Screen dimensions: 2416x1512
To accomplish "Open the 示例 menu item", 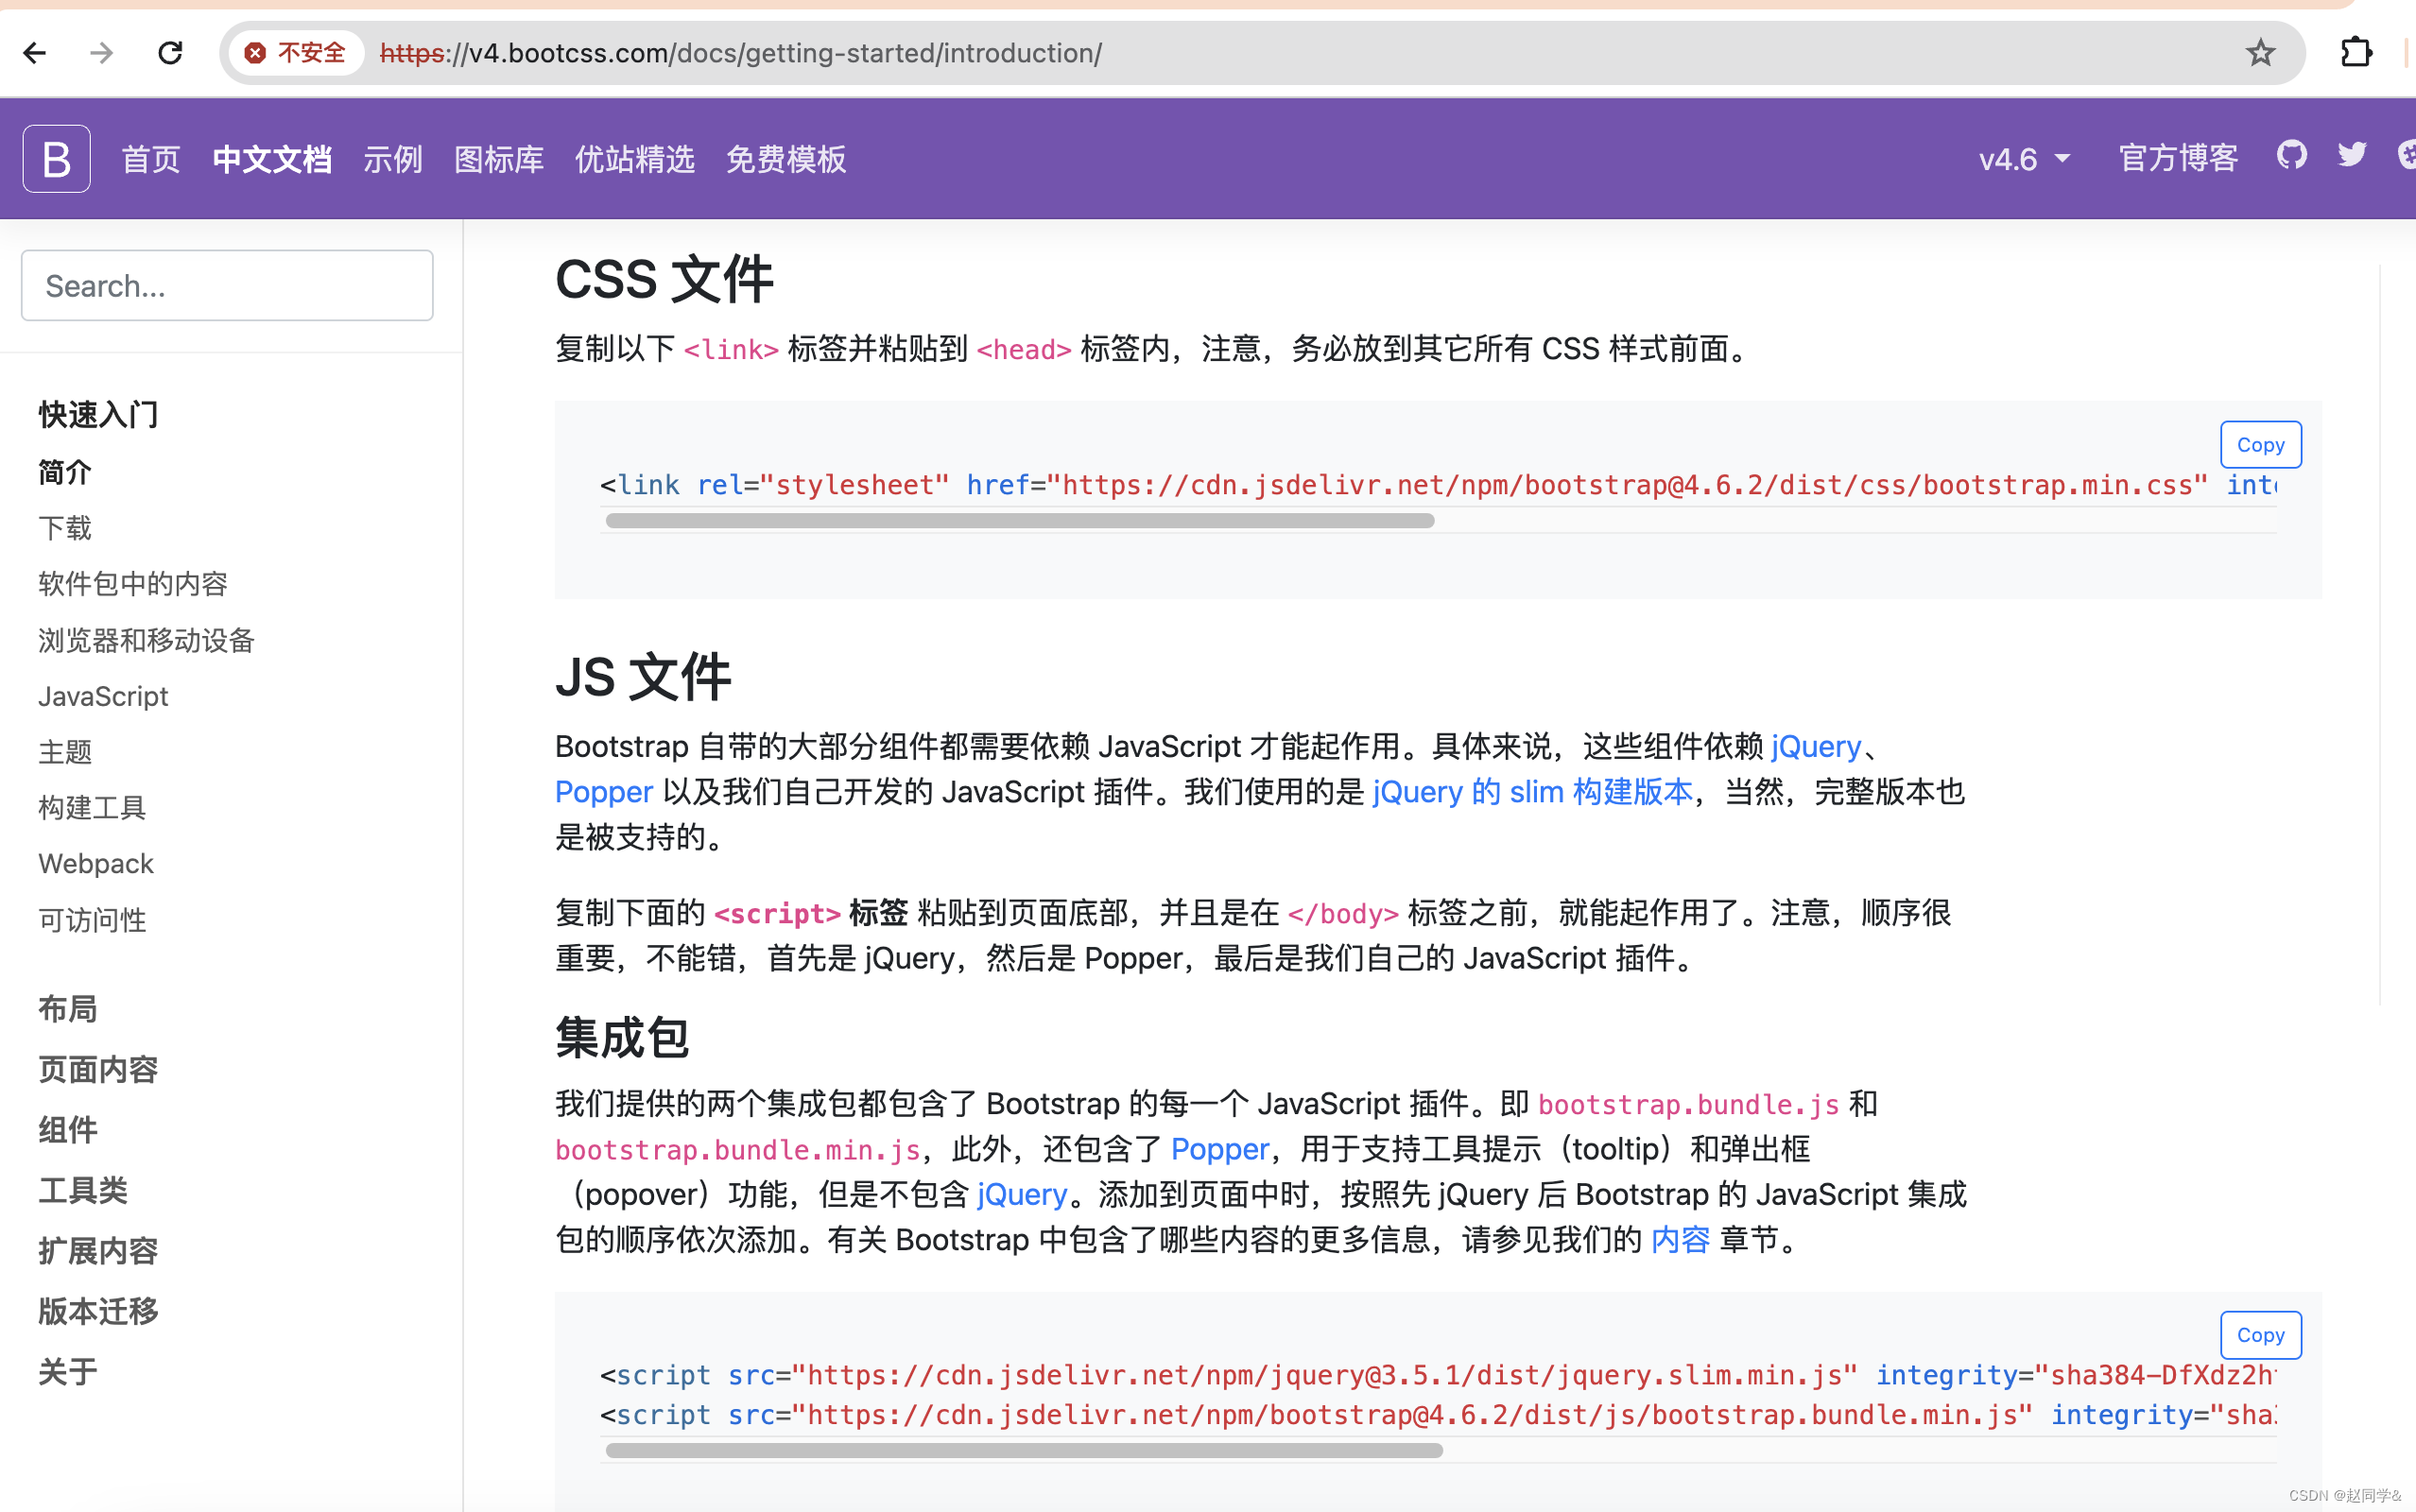I will click(392, 160).
